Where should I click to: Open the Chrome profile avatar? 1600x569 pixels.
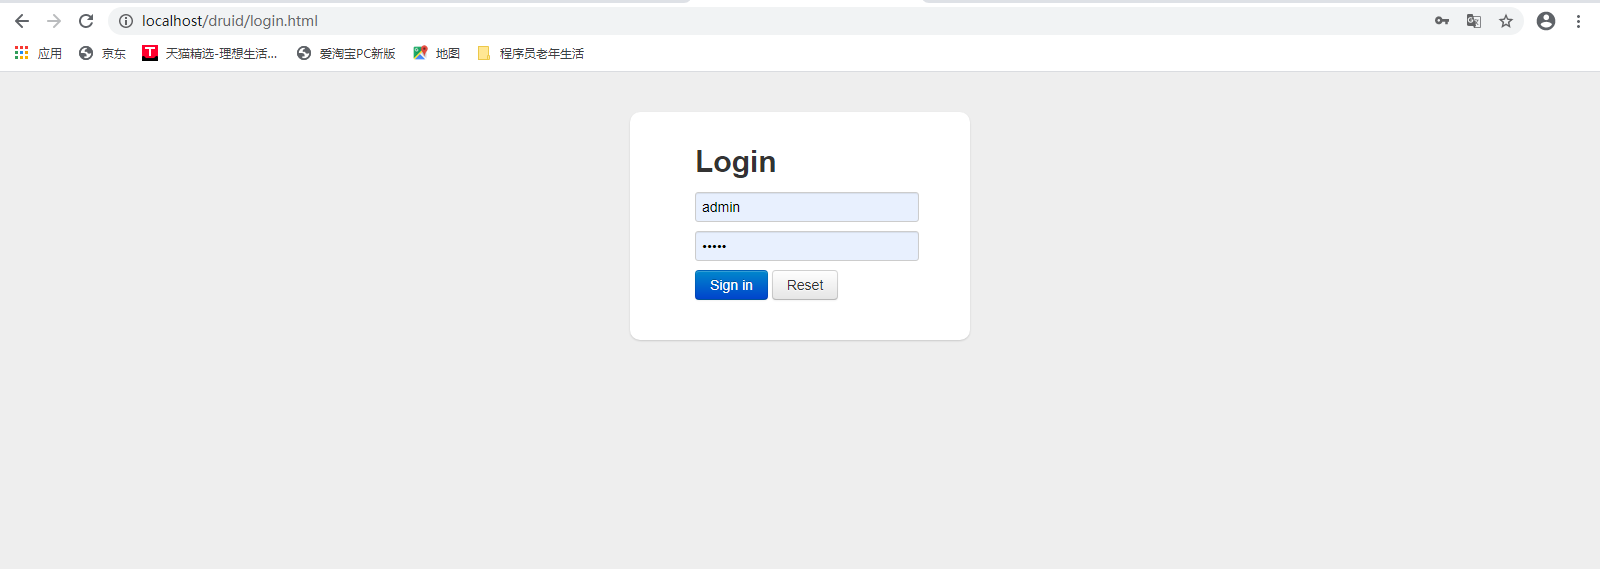[1546, 21]
